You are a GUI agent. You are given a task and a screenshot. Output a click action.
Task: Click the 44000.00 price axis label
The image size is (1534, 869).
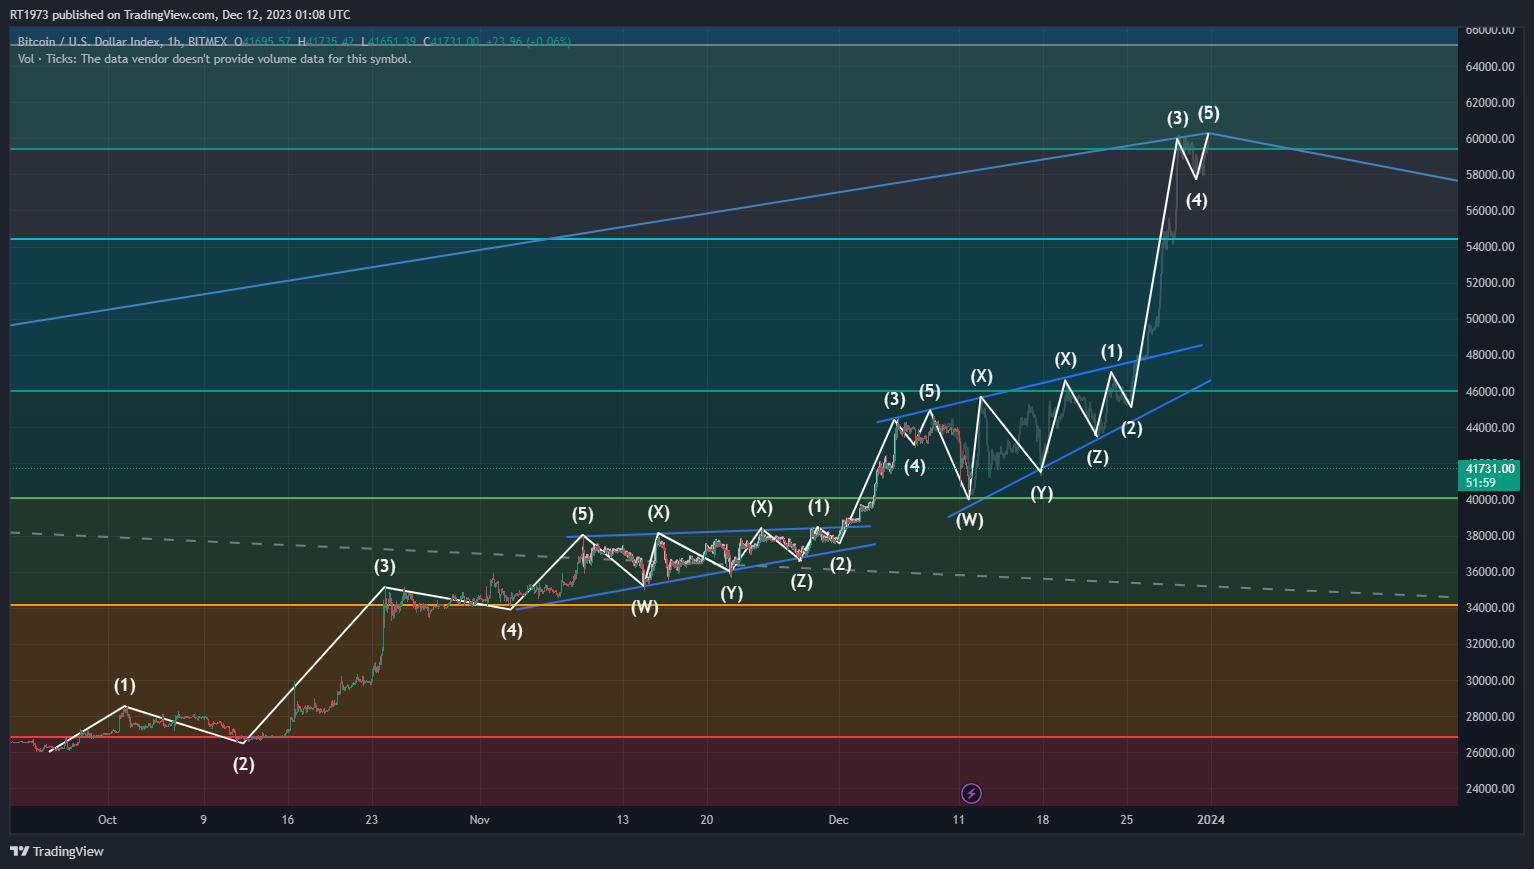1490,427
